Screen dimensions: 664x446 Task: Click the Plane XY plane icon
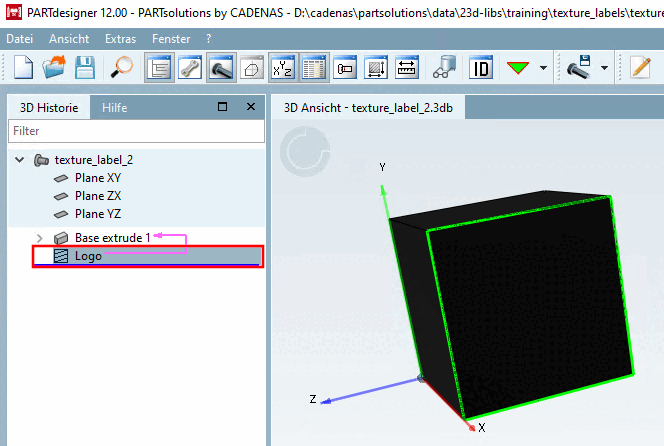pyautogui.click(x=61, y=178)
